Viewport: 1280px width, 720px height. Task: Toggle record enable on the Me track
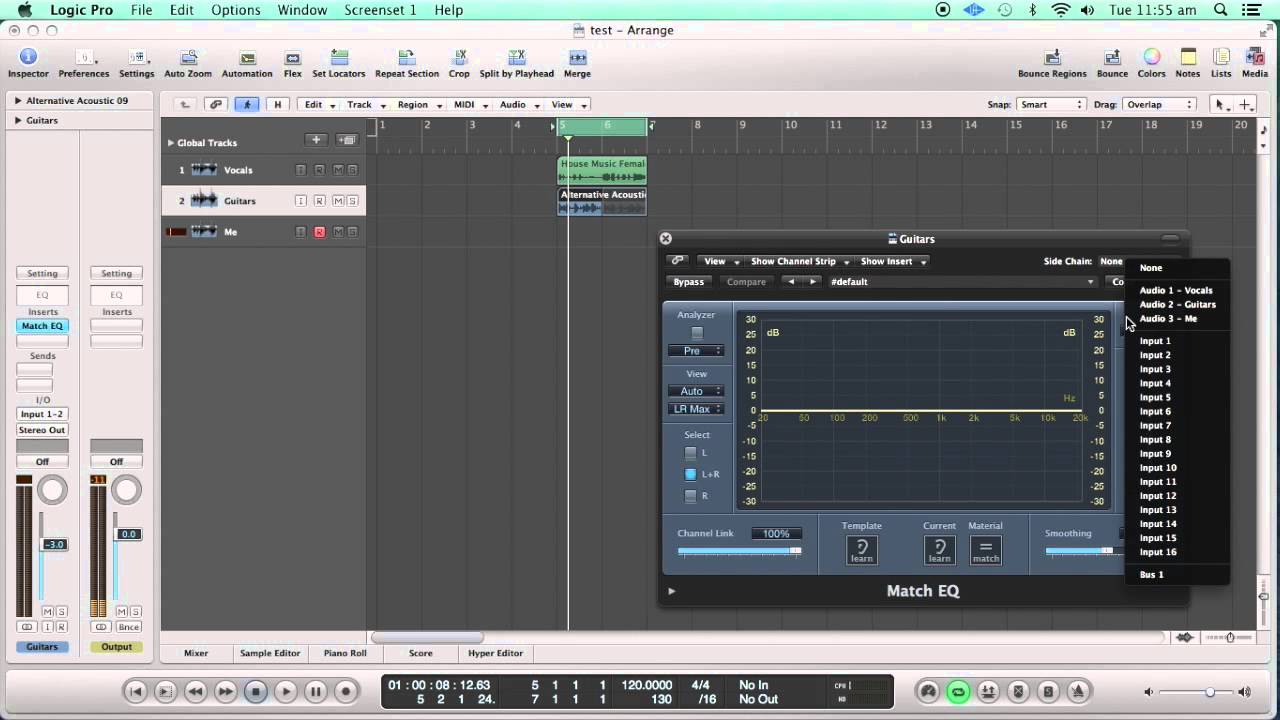tap(320, 232)
